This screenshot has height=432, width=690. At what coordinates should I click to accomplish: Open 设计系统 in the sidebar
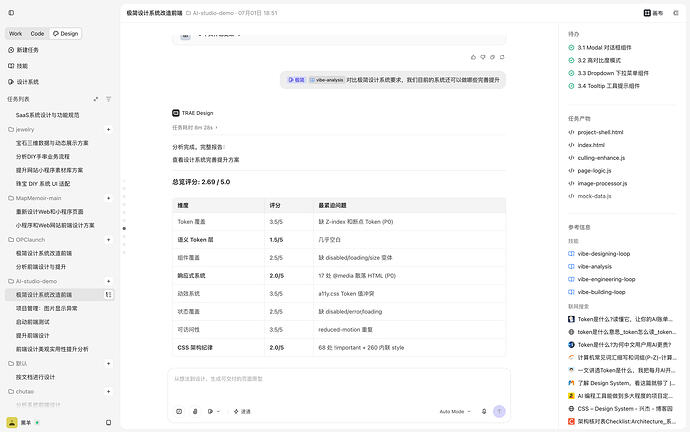23,82
